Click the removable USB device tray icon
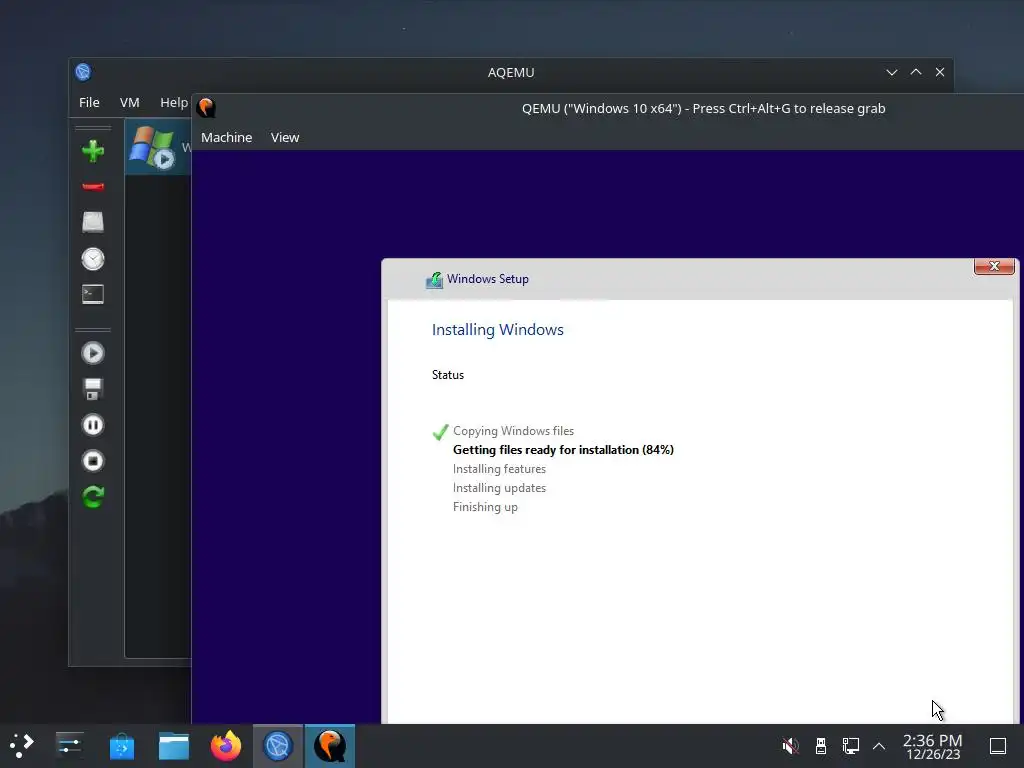This screenshot has width=1024, height=768. pyautogui.click(x=821, y=745)
